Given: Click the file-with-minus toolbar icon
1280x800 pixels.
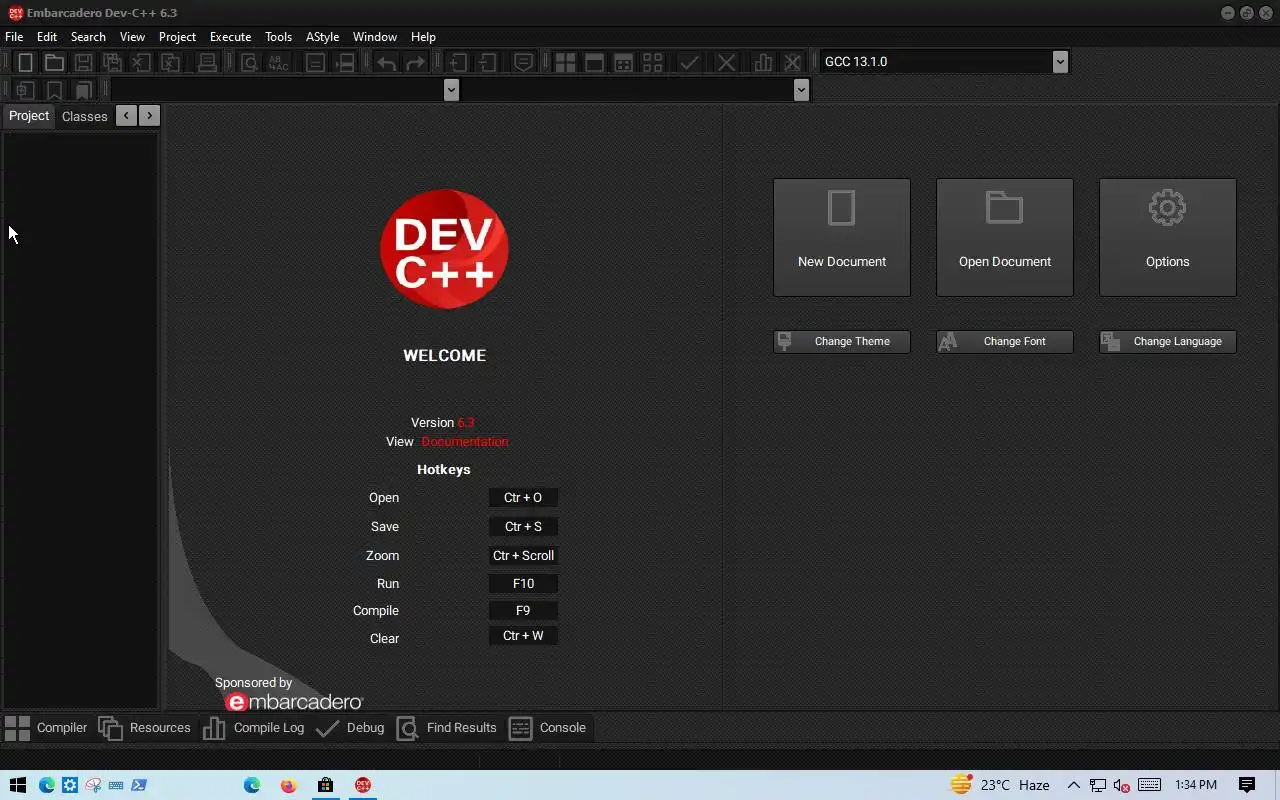Looking at the screenshot, I should pyautogui.click(x=486, y=62).
